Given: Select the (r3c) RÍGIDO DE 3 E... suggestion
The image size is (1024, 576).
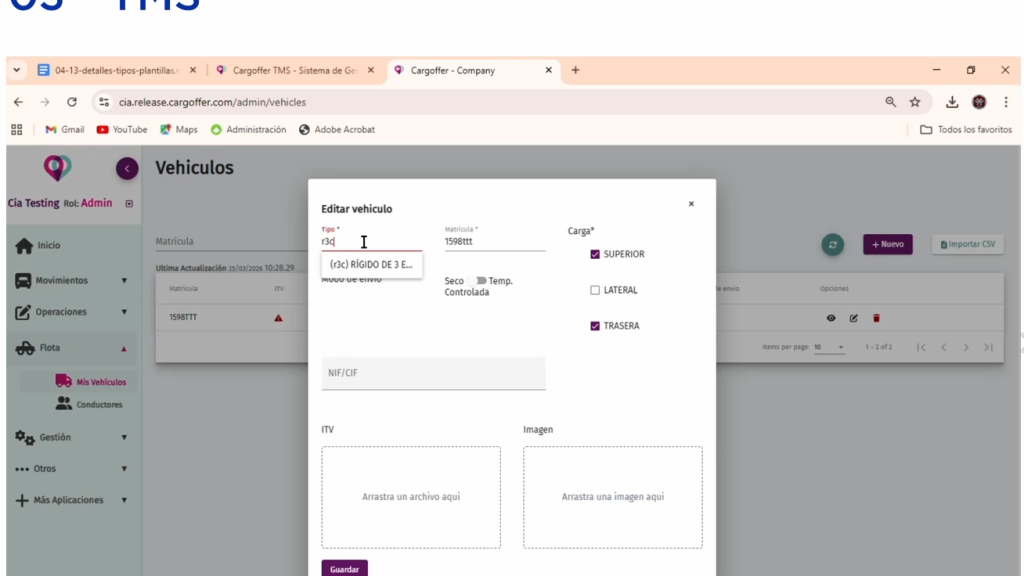Looking at the screenshot, I should (x=371, y=265).
